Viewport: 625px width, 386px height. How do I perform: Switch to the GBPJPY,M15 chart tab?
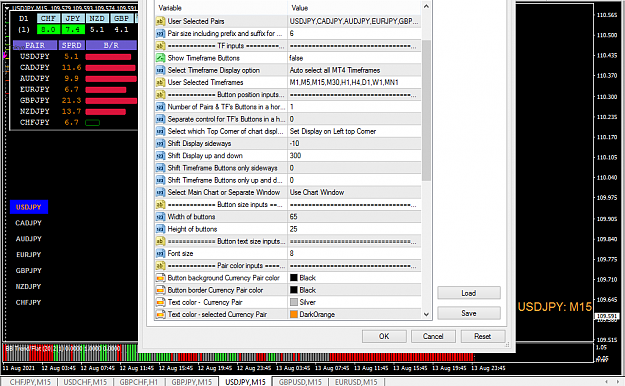192,382
